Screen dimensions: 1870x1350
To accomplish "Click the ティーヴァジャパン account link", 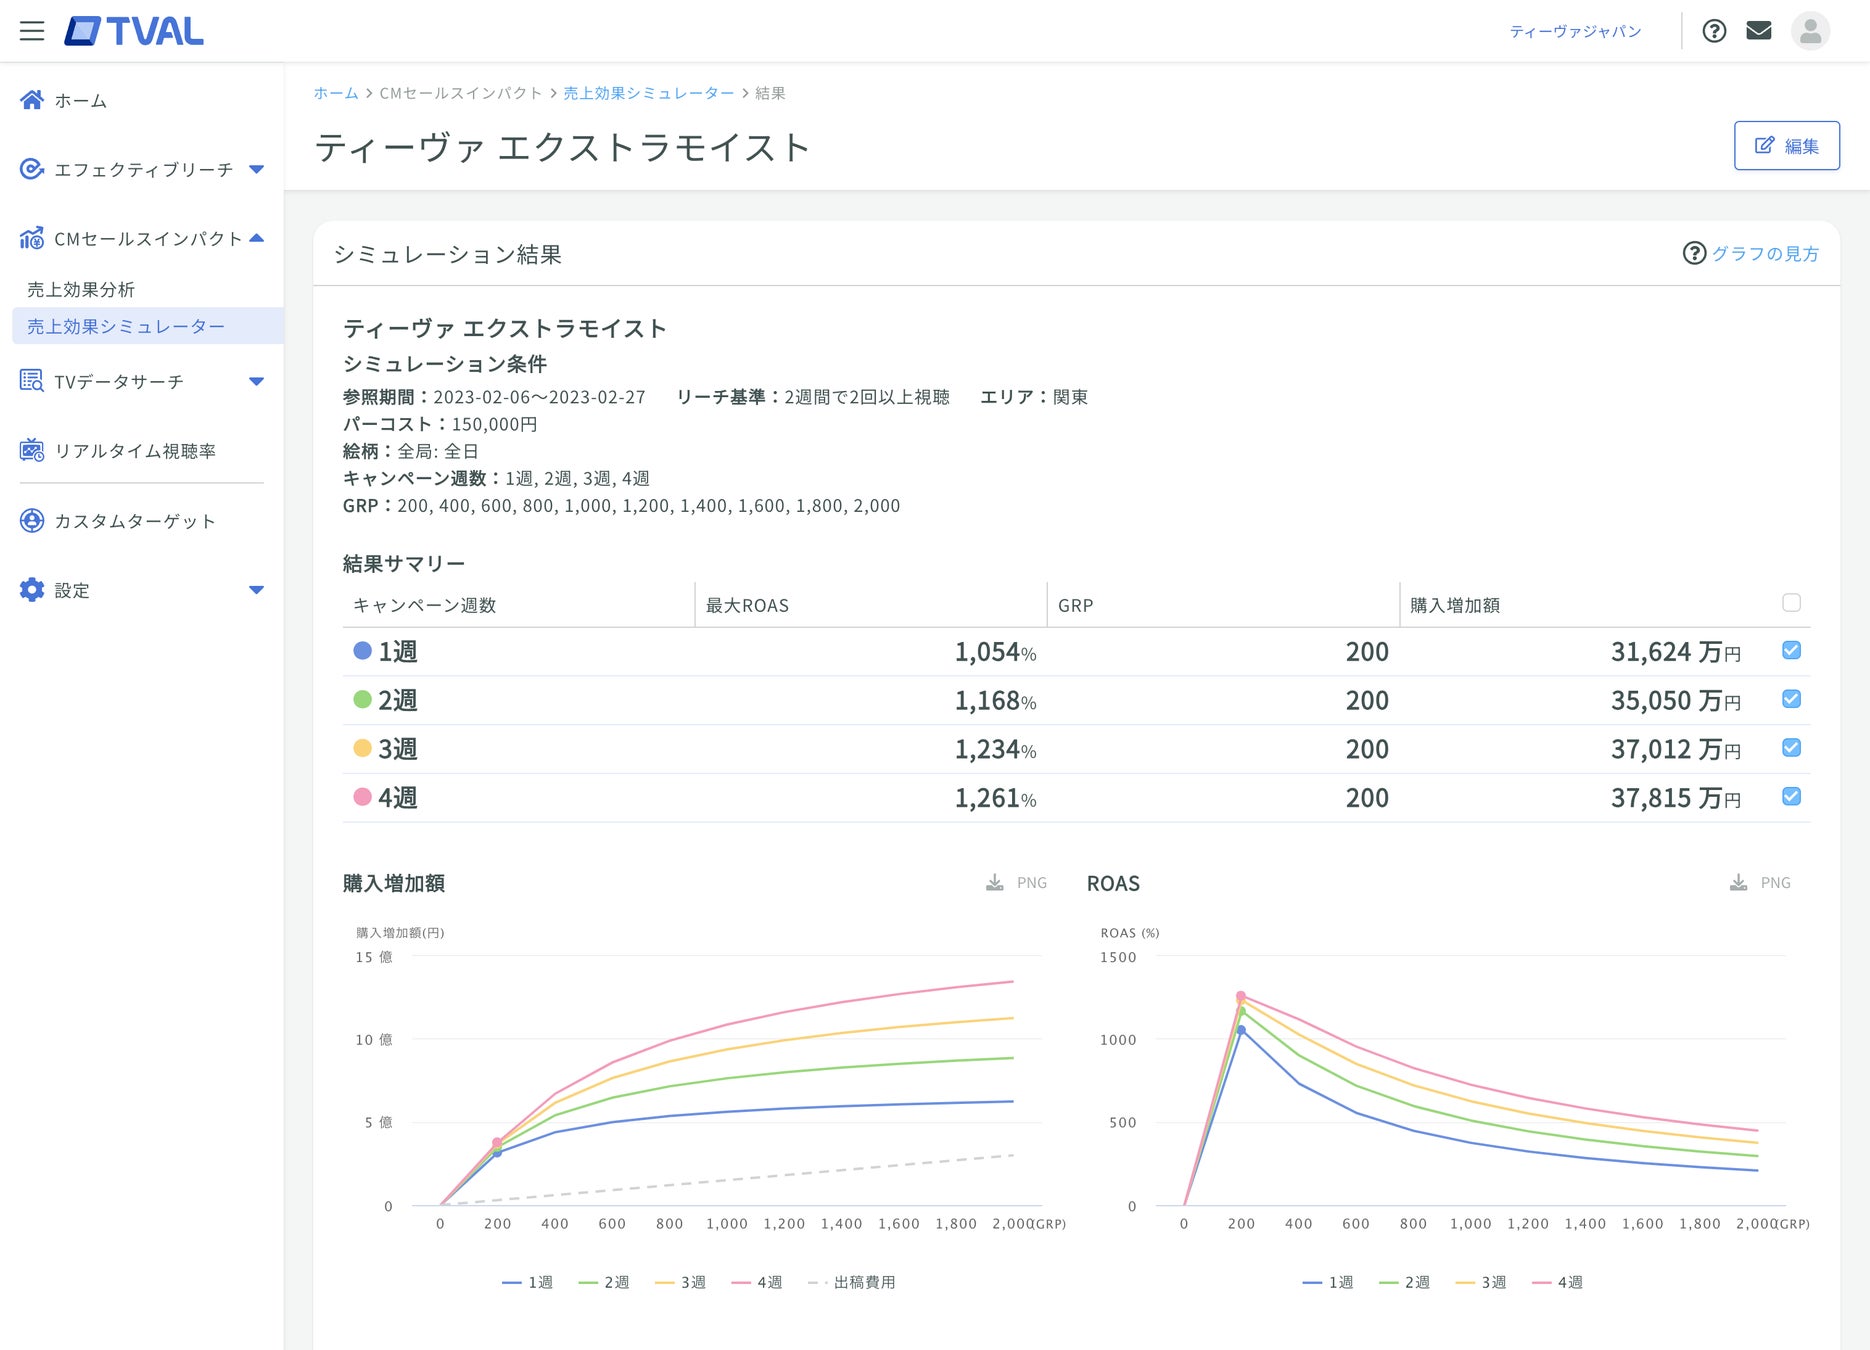I will click(x=1576, y=31).
